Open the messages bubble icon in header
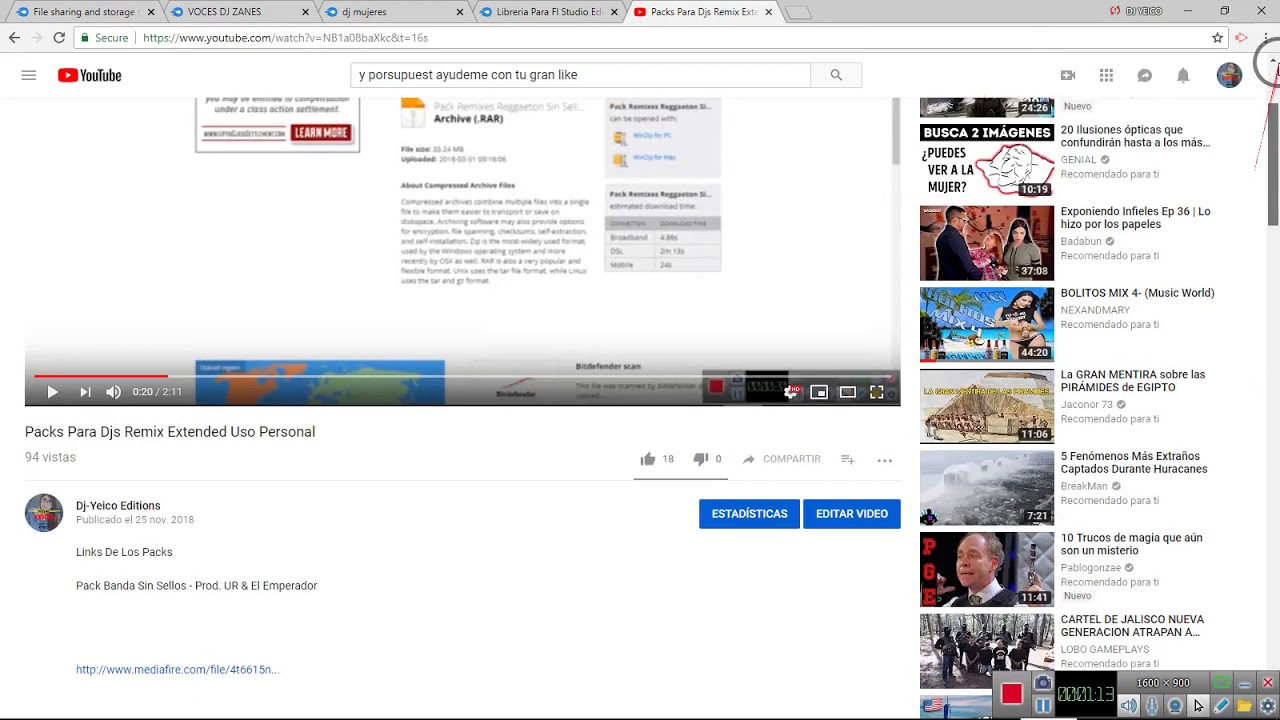The image size is (1280, 720). pyautogui.click(x=1145, y=75)
